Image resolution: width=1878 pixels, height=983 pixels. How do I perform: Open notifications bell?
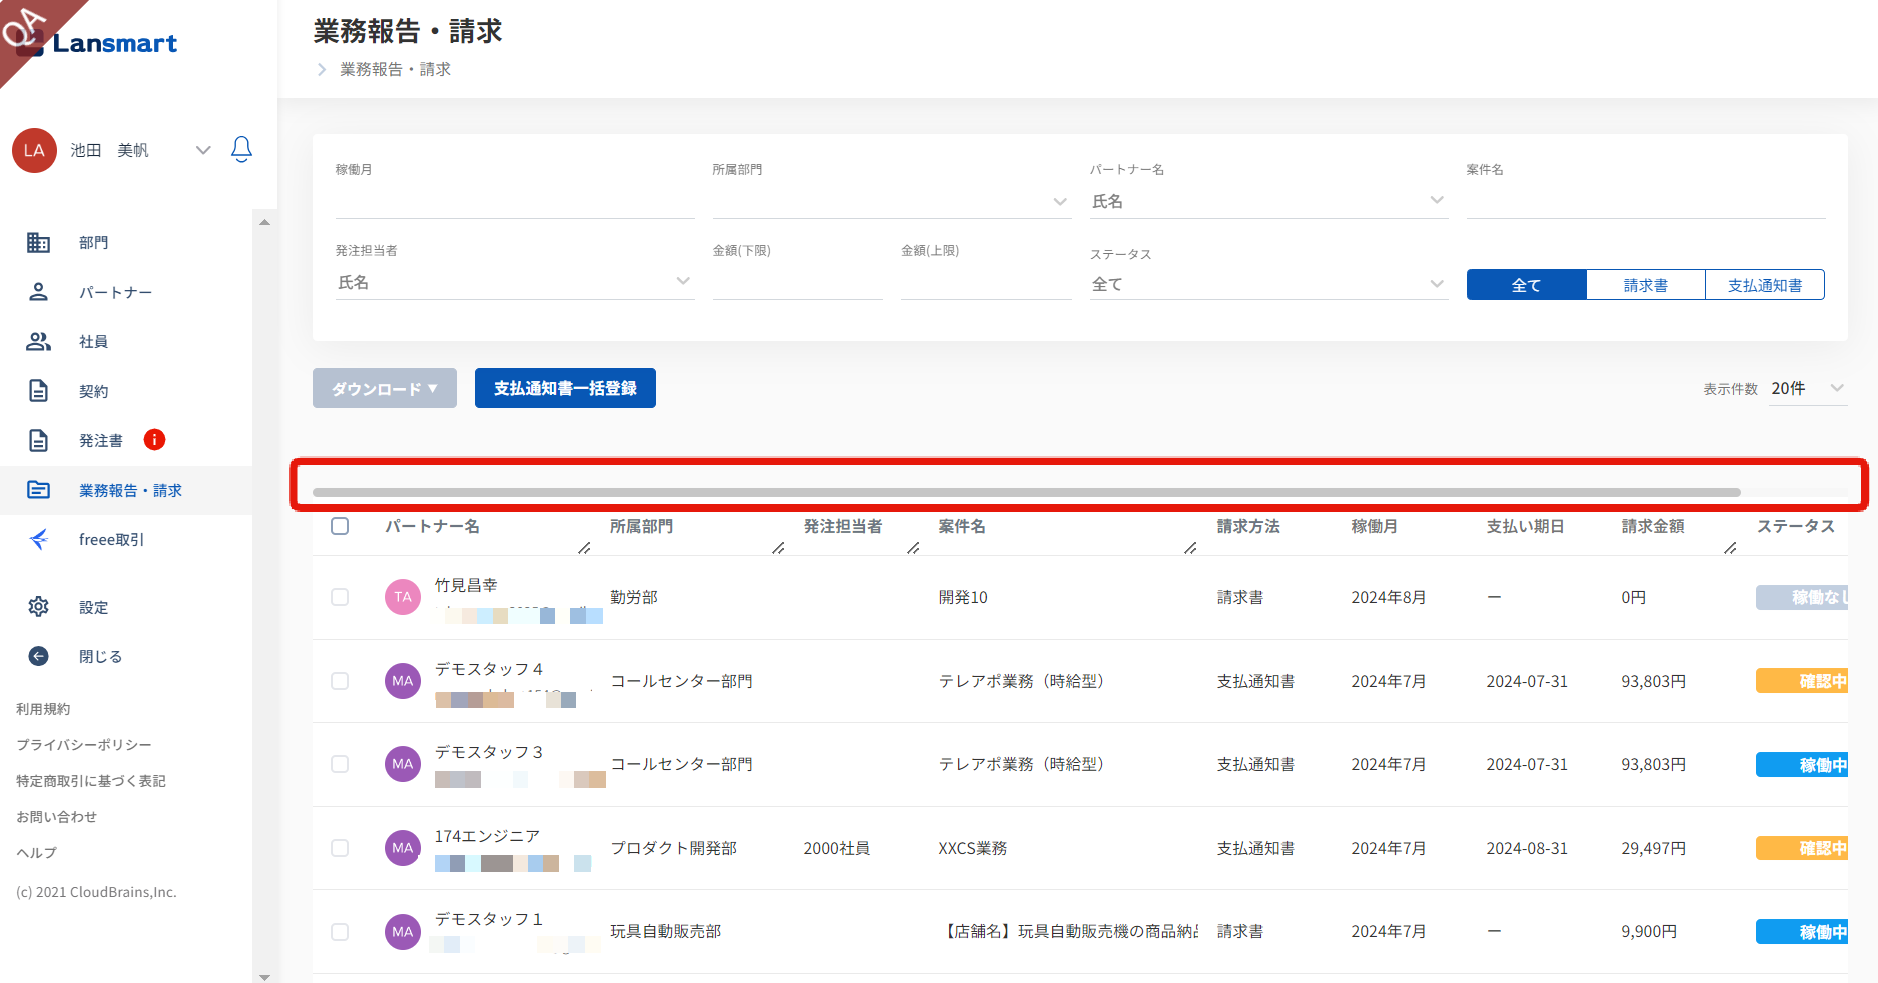tap(241, 149)
